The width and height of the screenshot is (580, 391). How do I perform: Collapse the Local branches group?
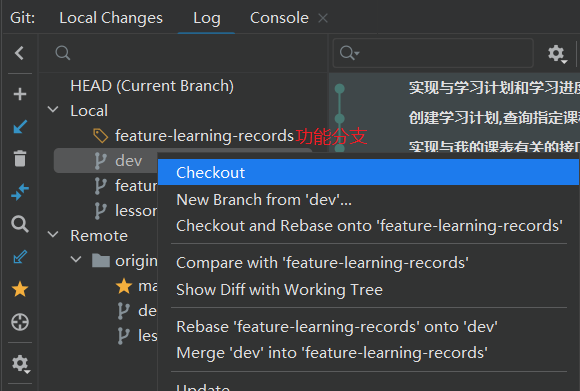click(x=53, y=110)
